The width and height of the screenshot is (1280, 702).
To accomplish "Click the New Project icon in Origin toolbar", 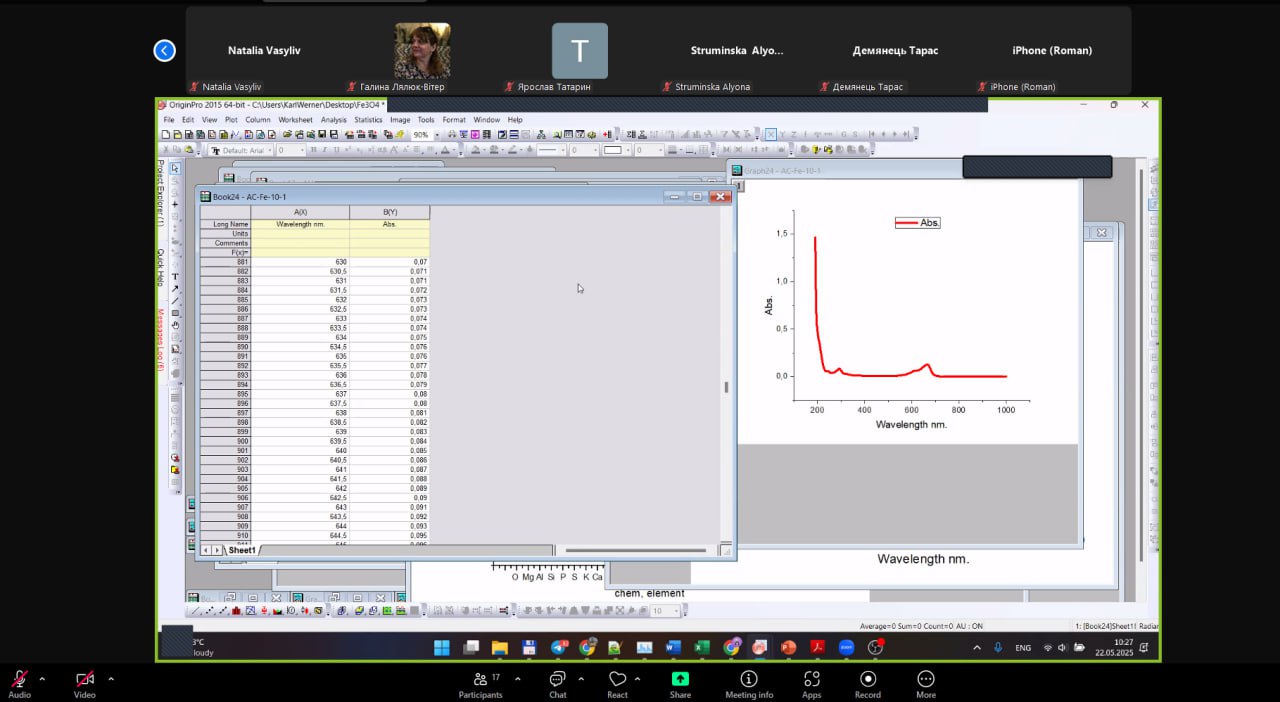I will point(166,134).
